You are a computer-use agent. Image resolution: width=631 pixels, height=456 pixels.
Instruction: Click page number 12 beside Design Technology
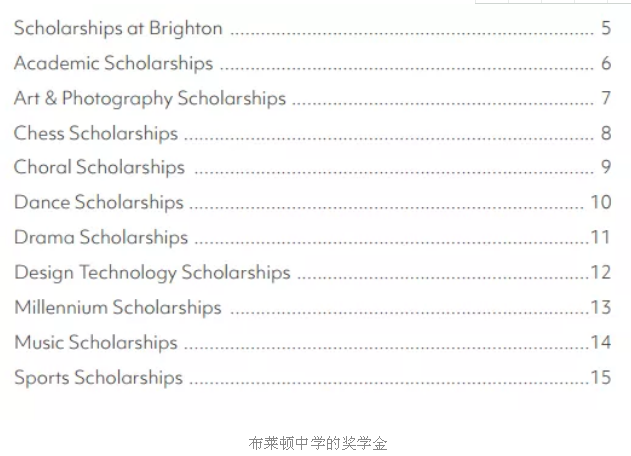(601, 272)
